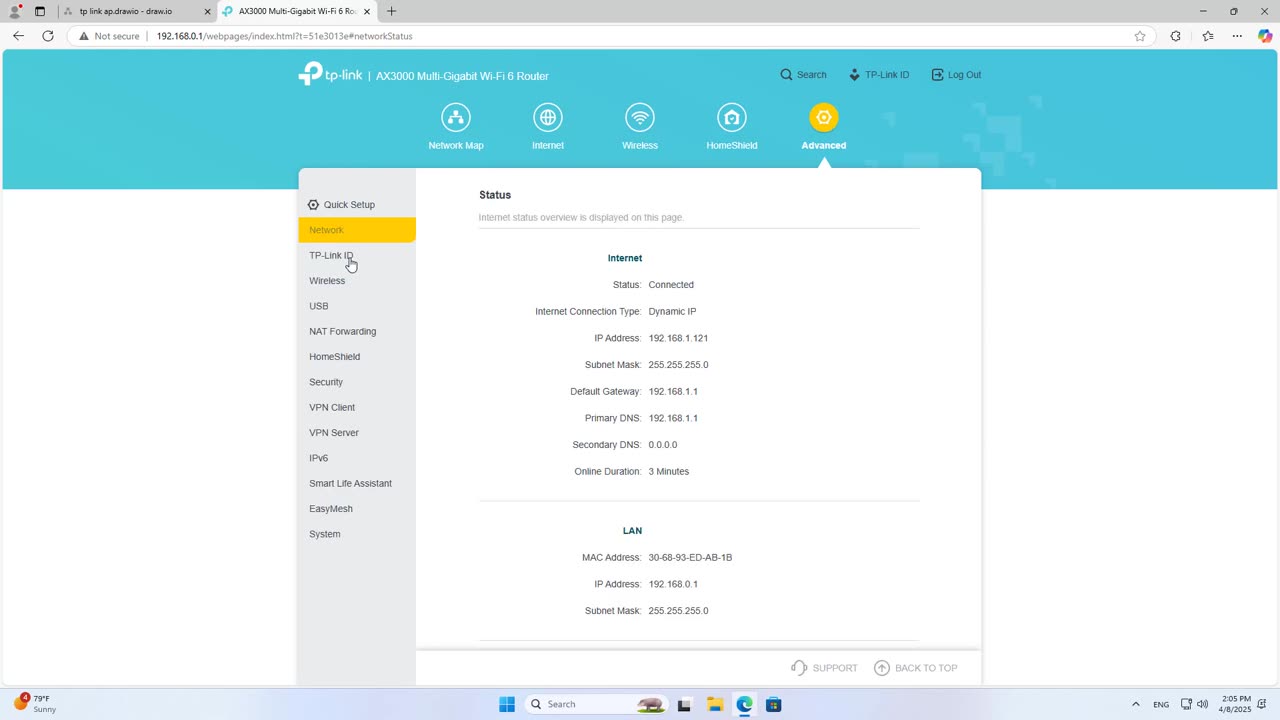Viewport: 1280px width, 720px height.
Task: Show hidden system tray icons
Action: click(x=1135, y=704)
